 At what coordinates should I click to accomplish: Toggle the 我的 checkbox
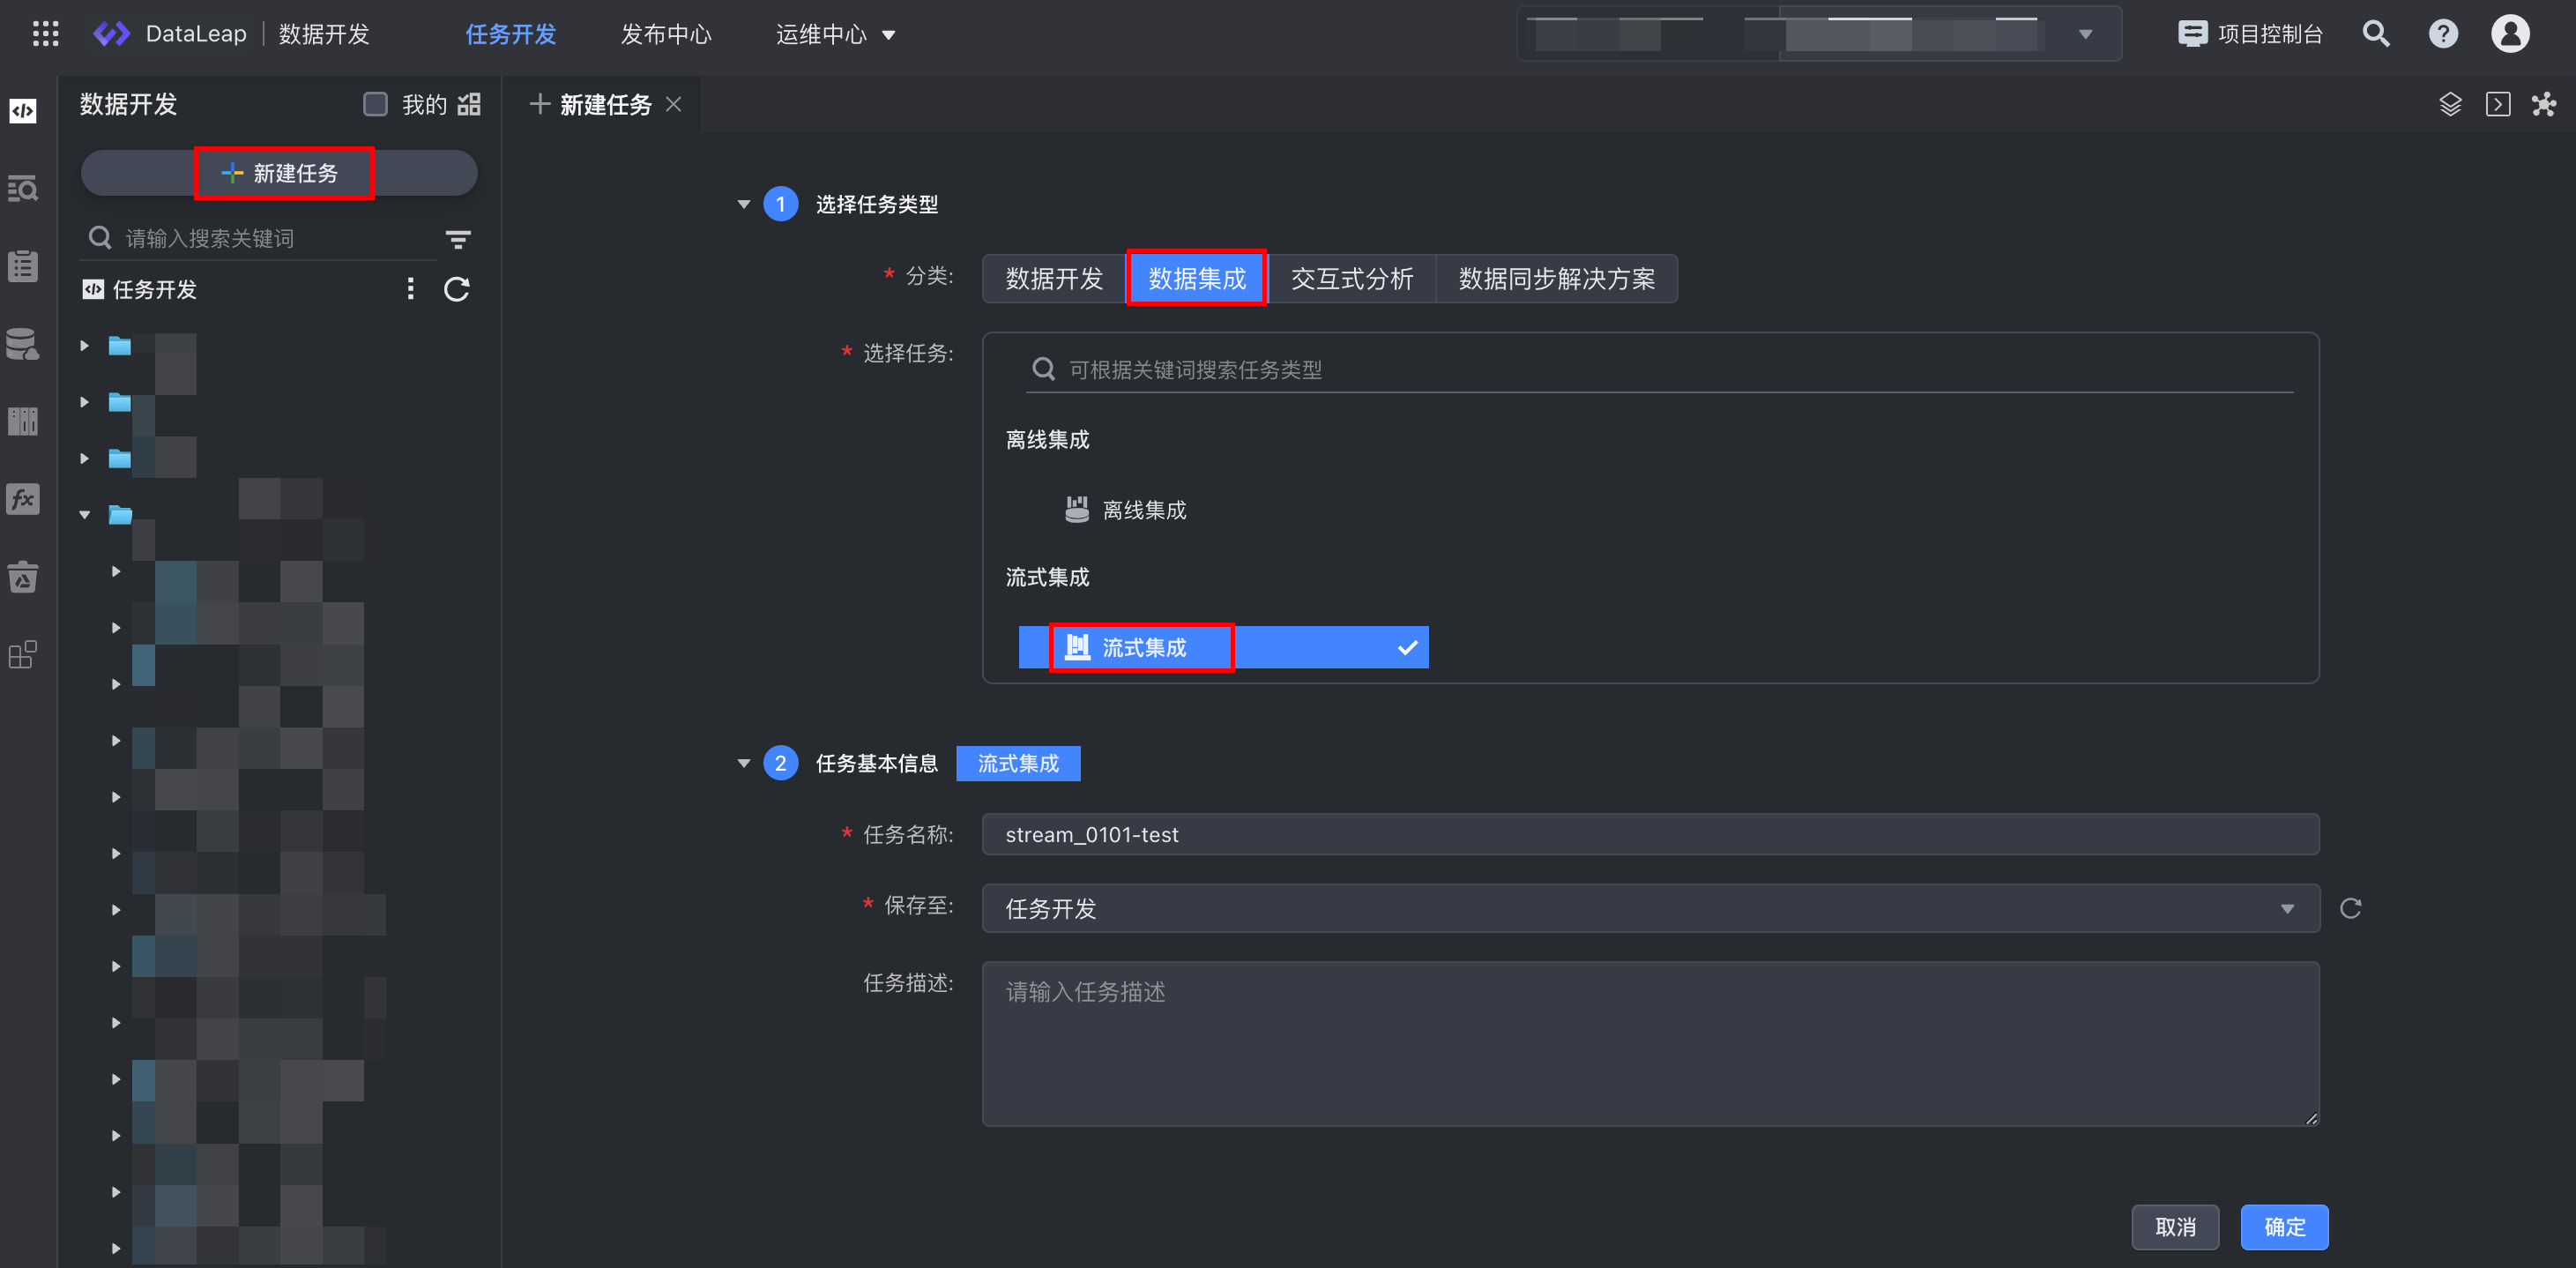coord(375,104)
